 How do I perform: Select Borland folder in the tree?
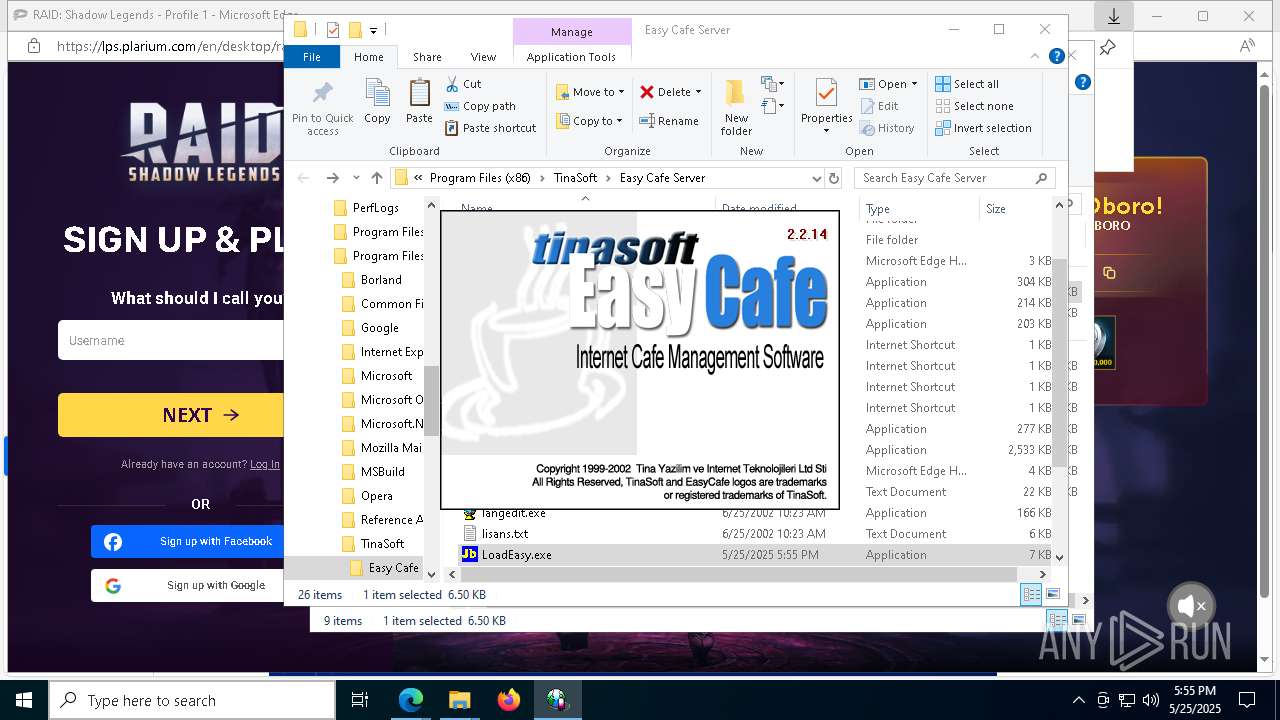380,280
